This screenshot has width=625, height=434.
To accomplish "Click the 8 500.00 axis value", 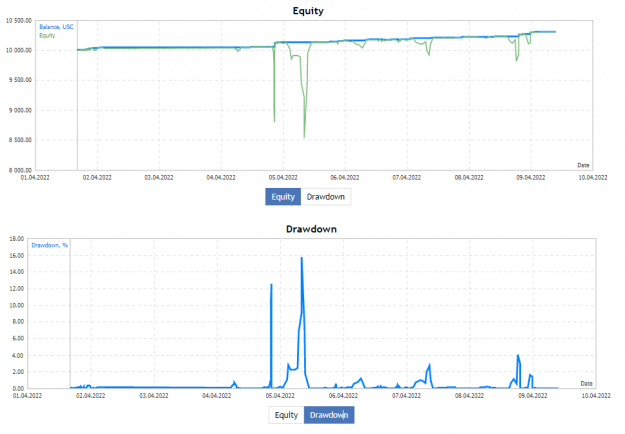I will (x=20, y=140).
